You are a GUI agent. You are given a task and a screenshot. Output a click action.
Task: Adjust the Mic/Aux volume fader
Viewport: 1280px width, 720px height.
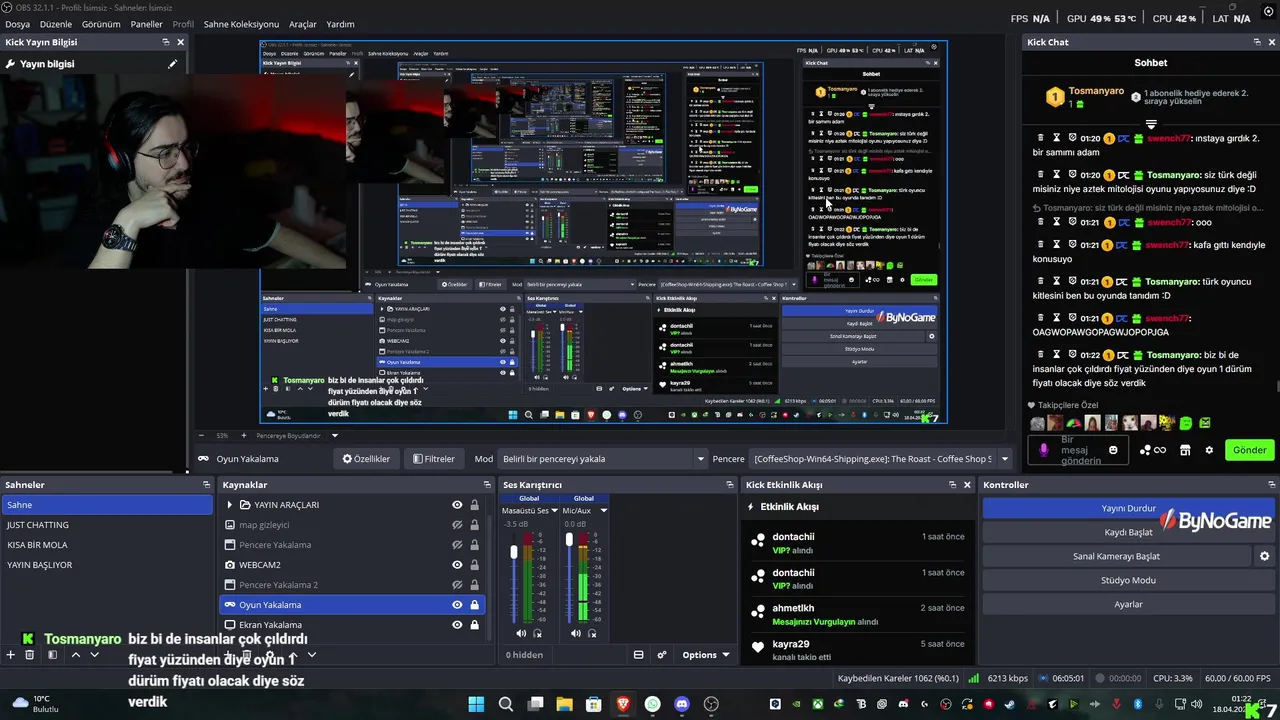[x=569, y=540]
